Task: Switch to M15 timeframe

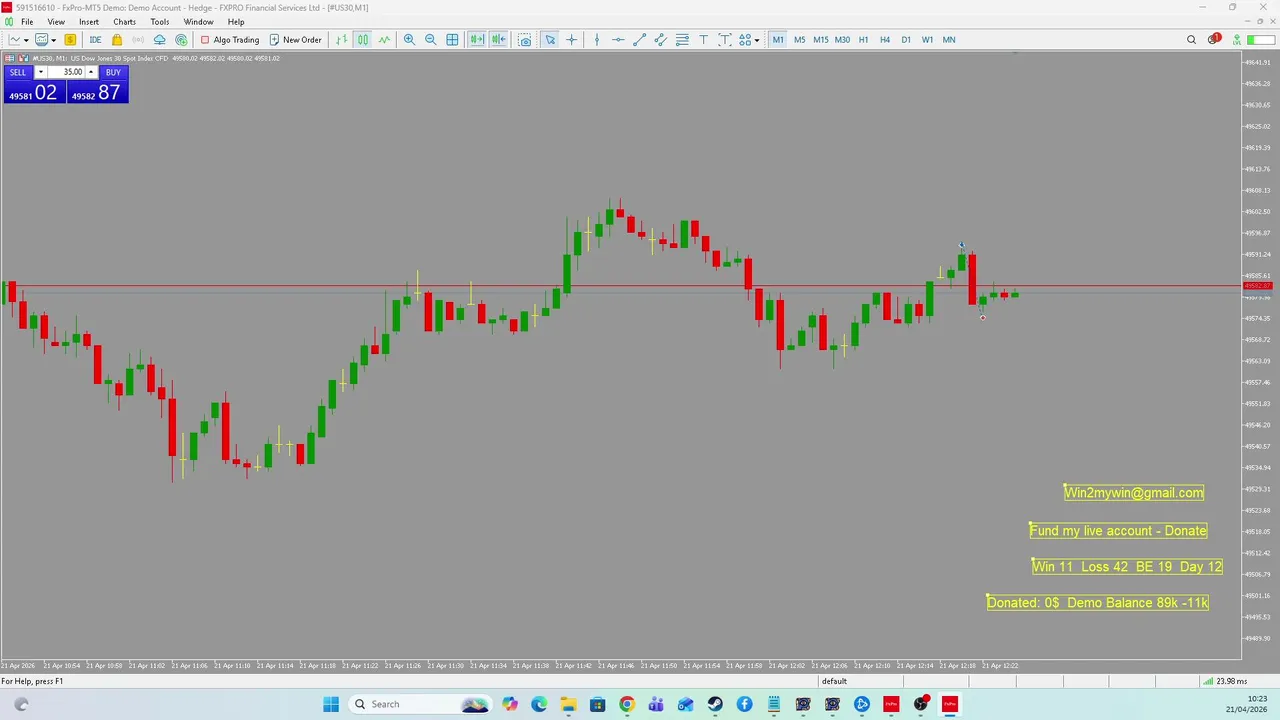Action: point(821,40)
